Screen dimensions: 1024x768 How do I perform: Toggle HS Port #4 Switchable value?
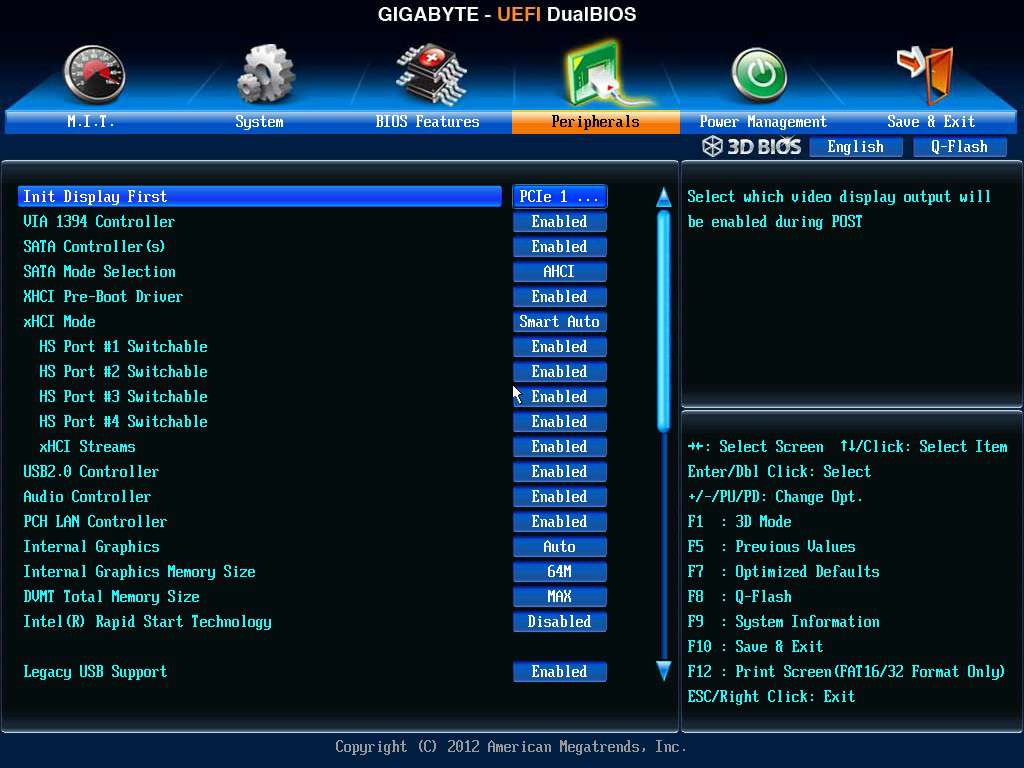[x=560, y=421]
